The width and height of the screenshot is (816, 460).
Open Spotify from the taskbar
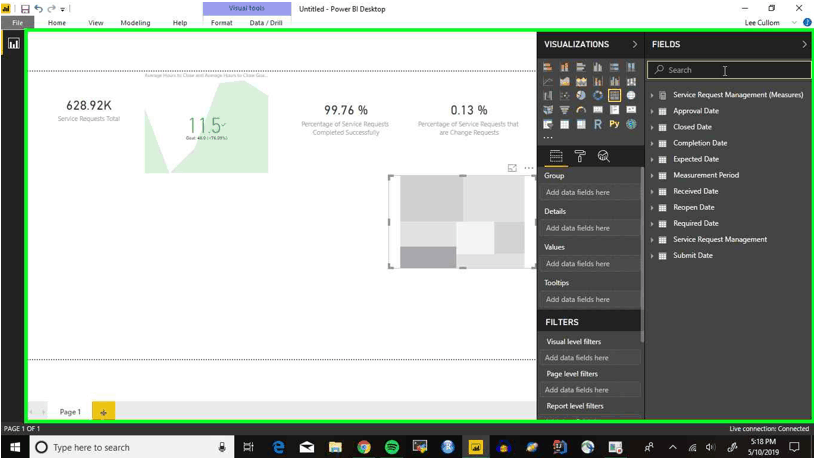click(391, 447)
